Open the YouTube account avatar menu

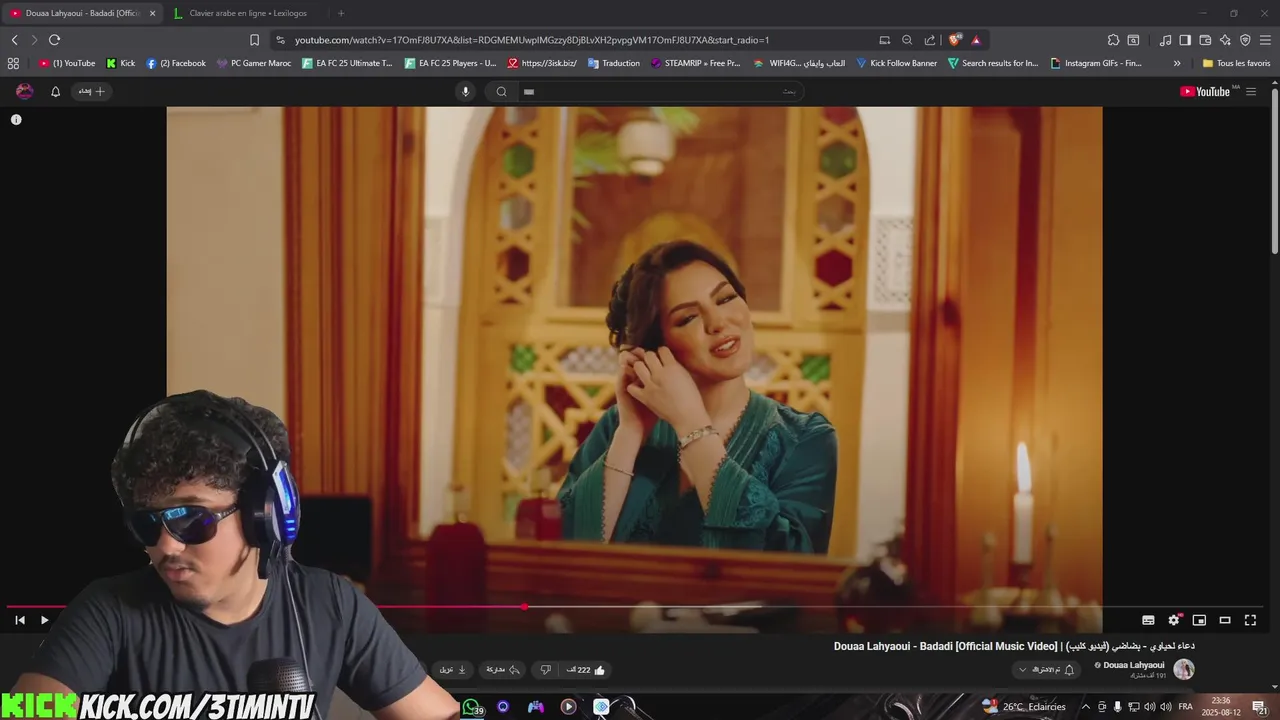(x=25, y=91)
